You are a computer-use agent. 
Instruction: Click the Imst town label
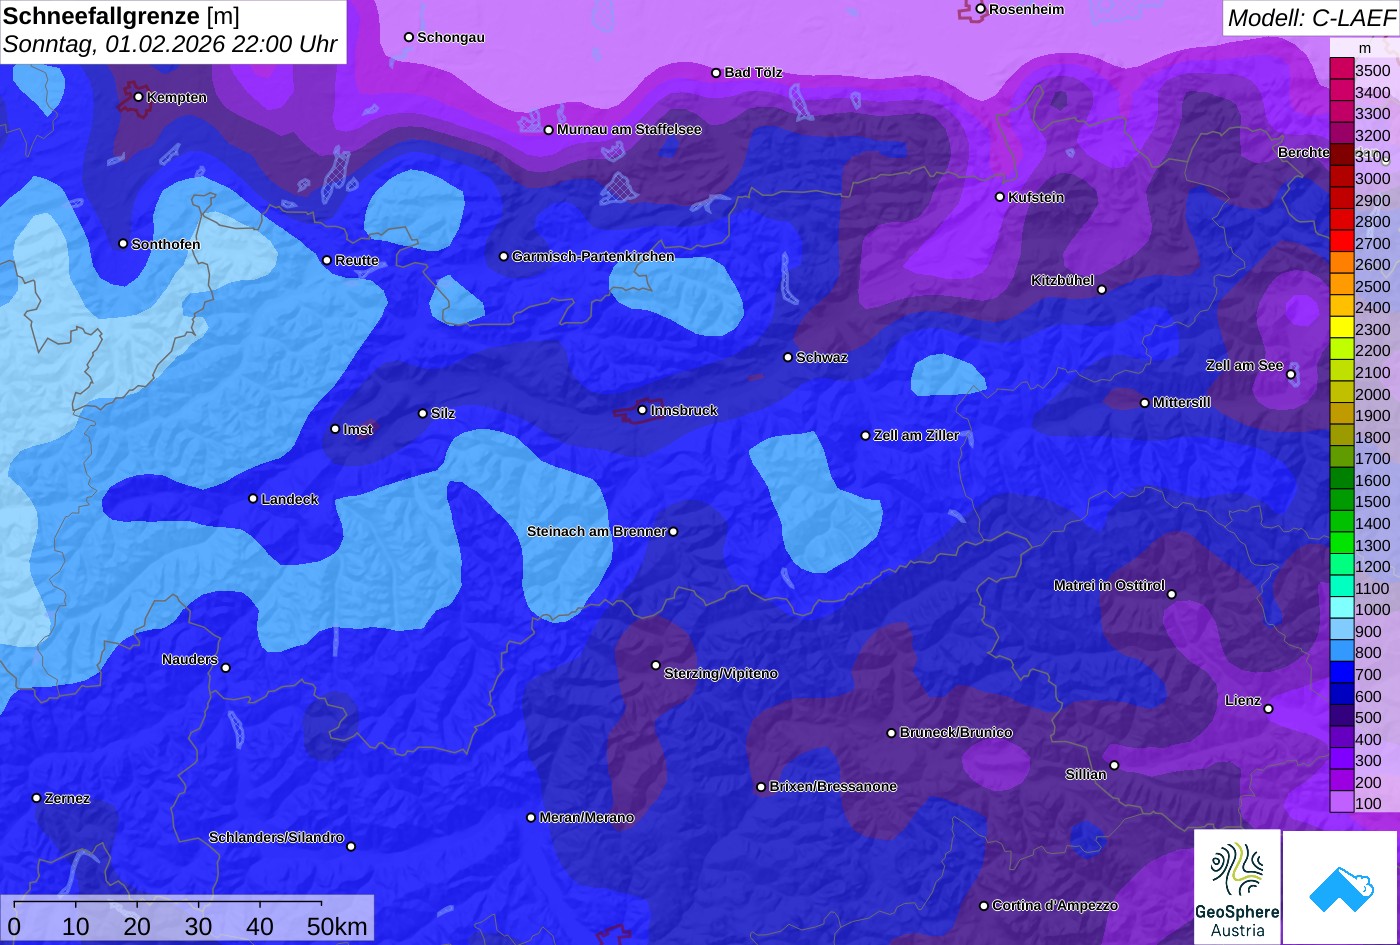(358, 429)
